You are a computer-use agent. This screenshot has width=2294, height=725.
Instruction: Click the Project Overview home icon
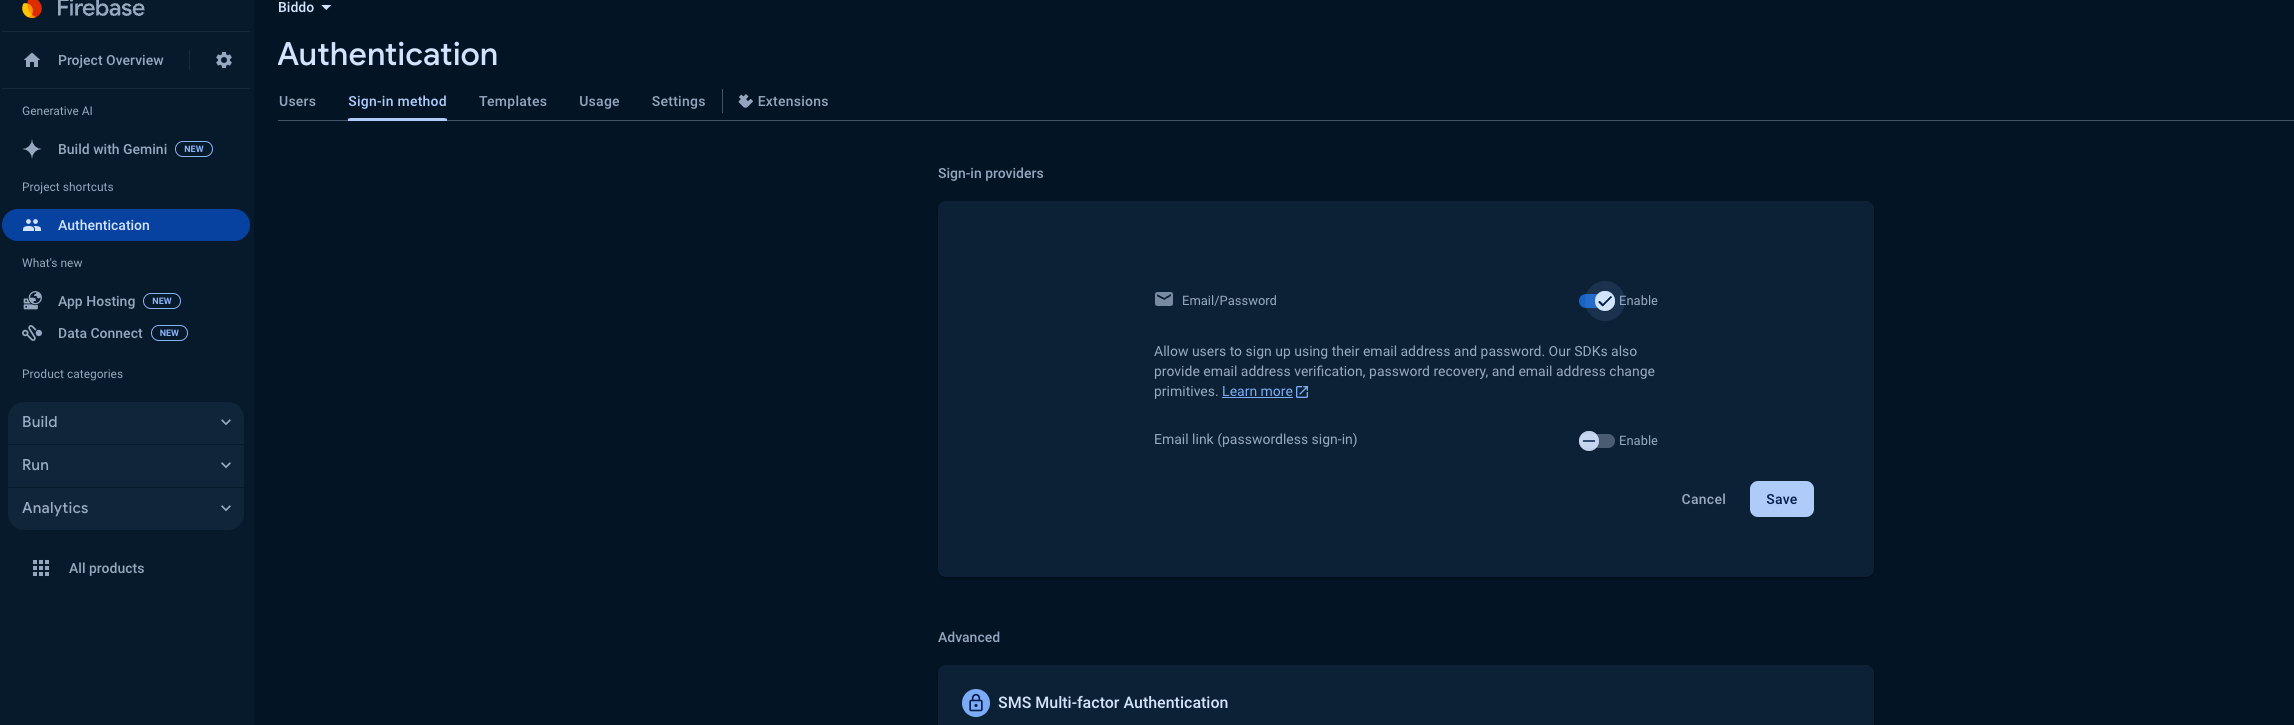[x=32, y=60]
